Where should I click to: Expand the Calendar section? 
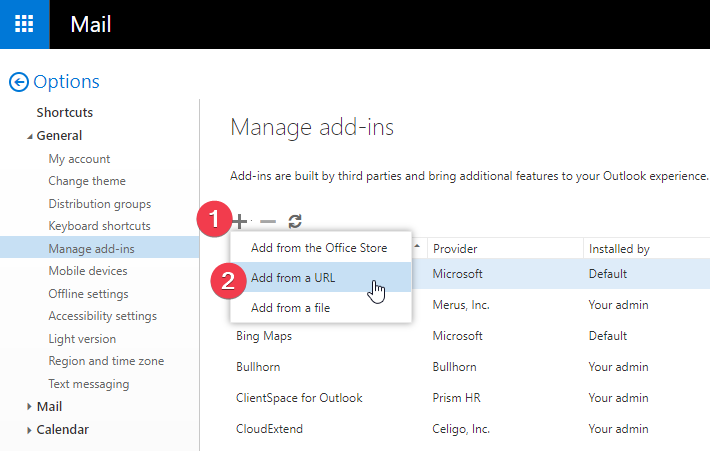[x=29, y=430]
